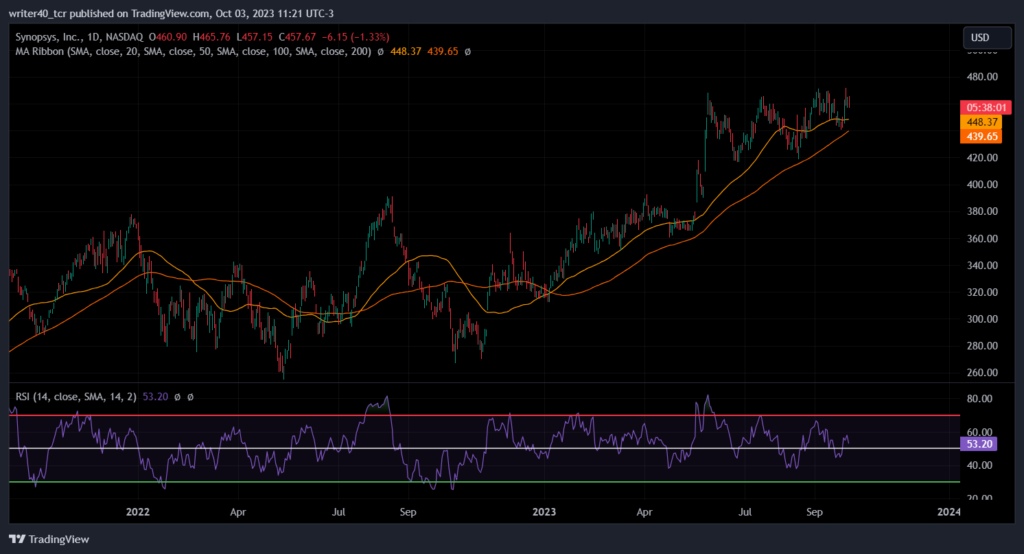Click the 320.00 price axis label
This screenshot has width=1024, height=554.
click(982, 292)
